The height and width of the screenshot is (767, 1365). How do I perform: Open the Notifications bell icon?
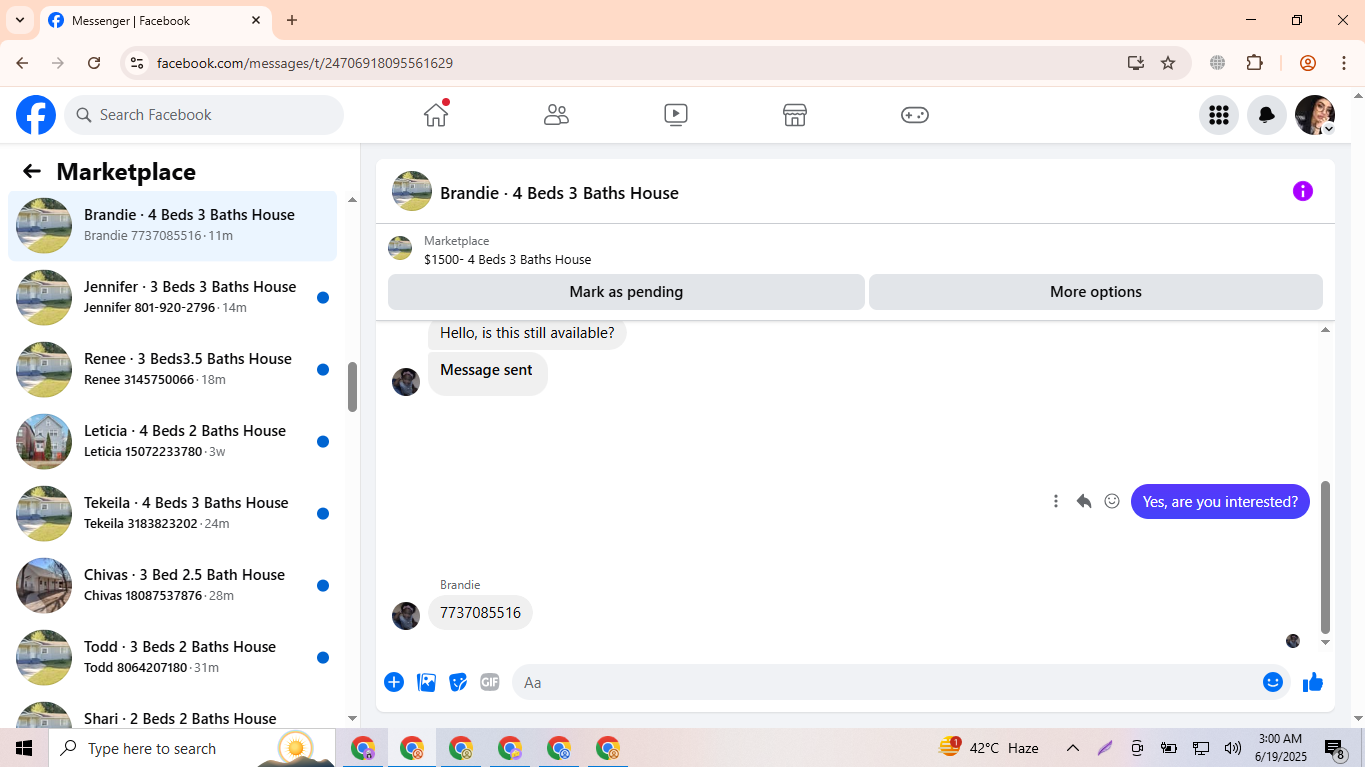point(1266,115)
